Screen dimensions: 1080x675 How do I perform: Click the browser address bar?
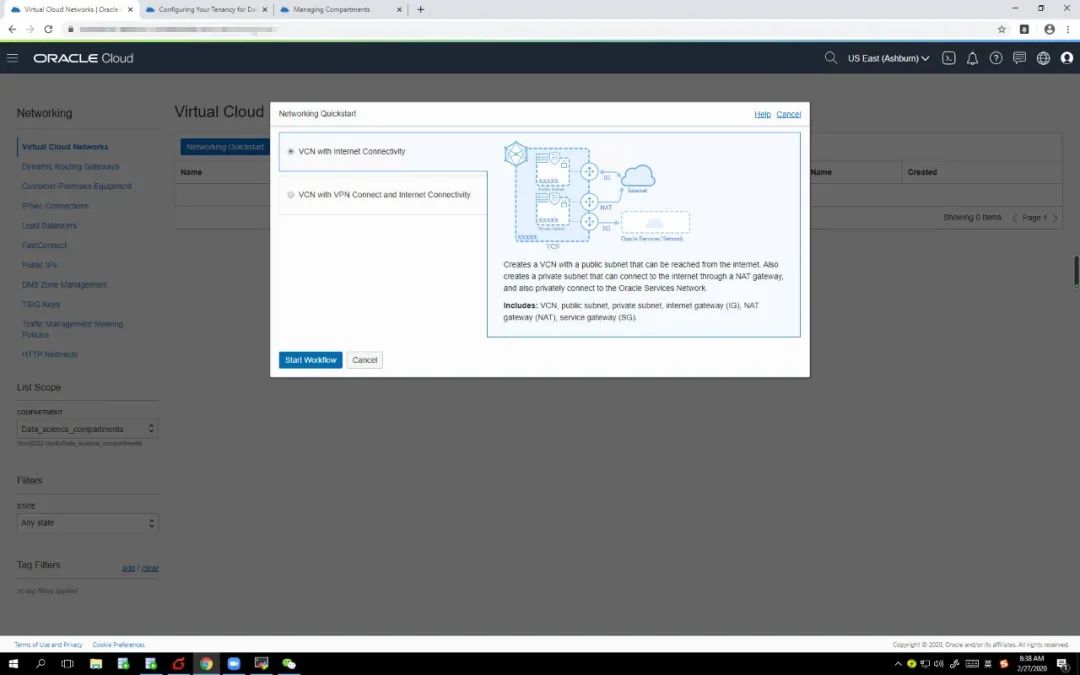click(530, 29)
